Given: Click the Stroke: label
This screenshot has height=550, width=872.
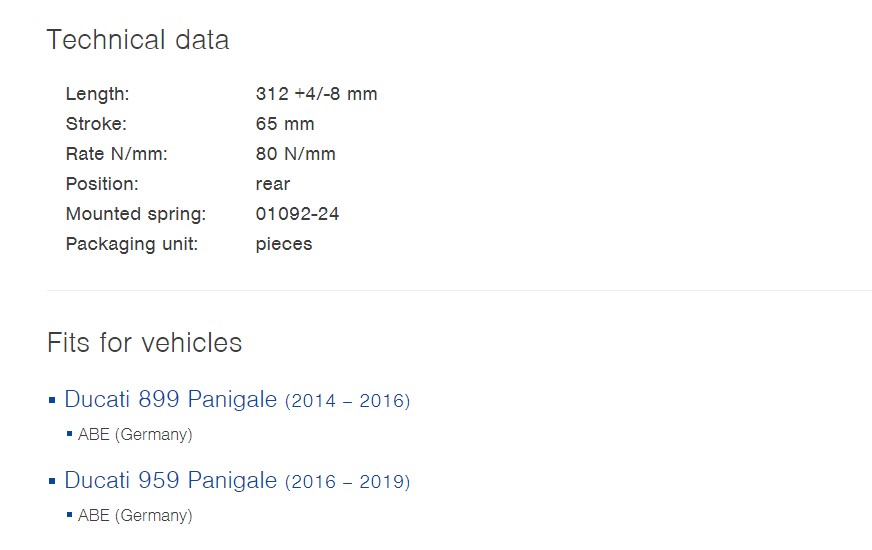Looking at the screenshot, I should click(96, 124).
